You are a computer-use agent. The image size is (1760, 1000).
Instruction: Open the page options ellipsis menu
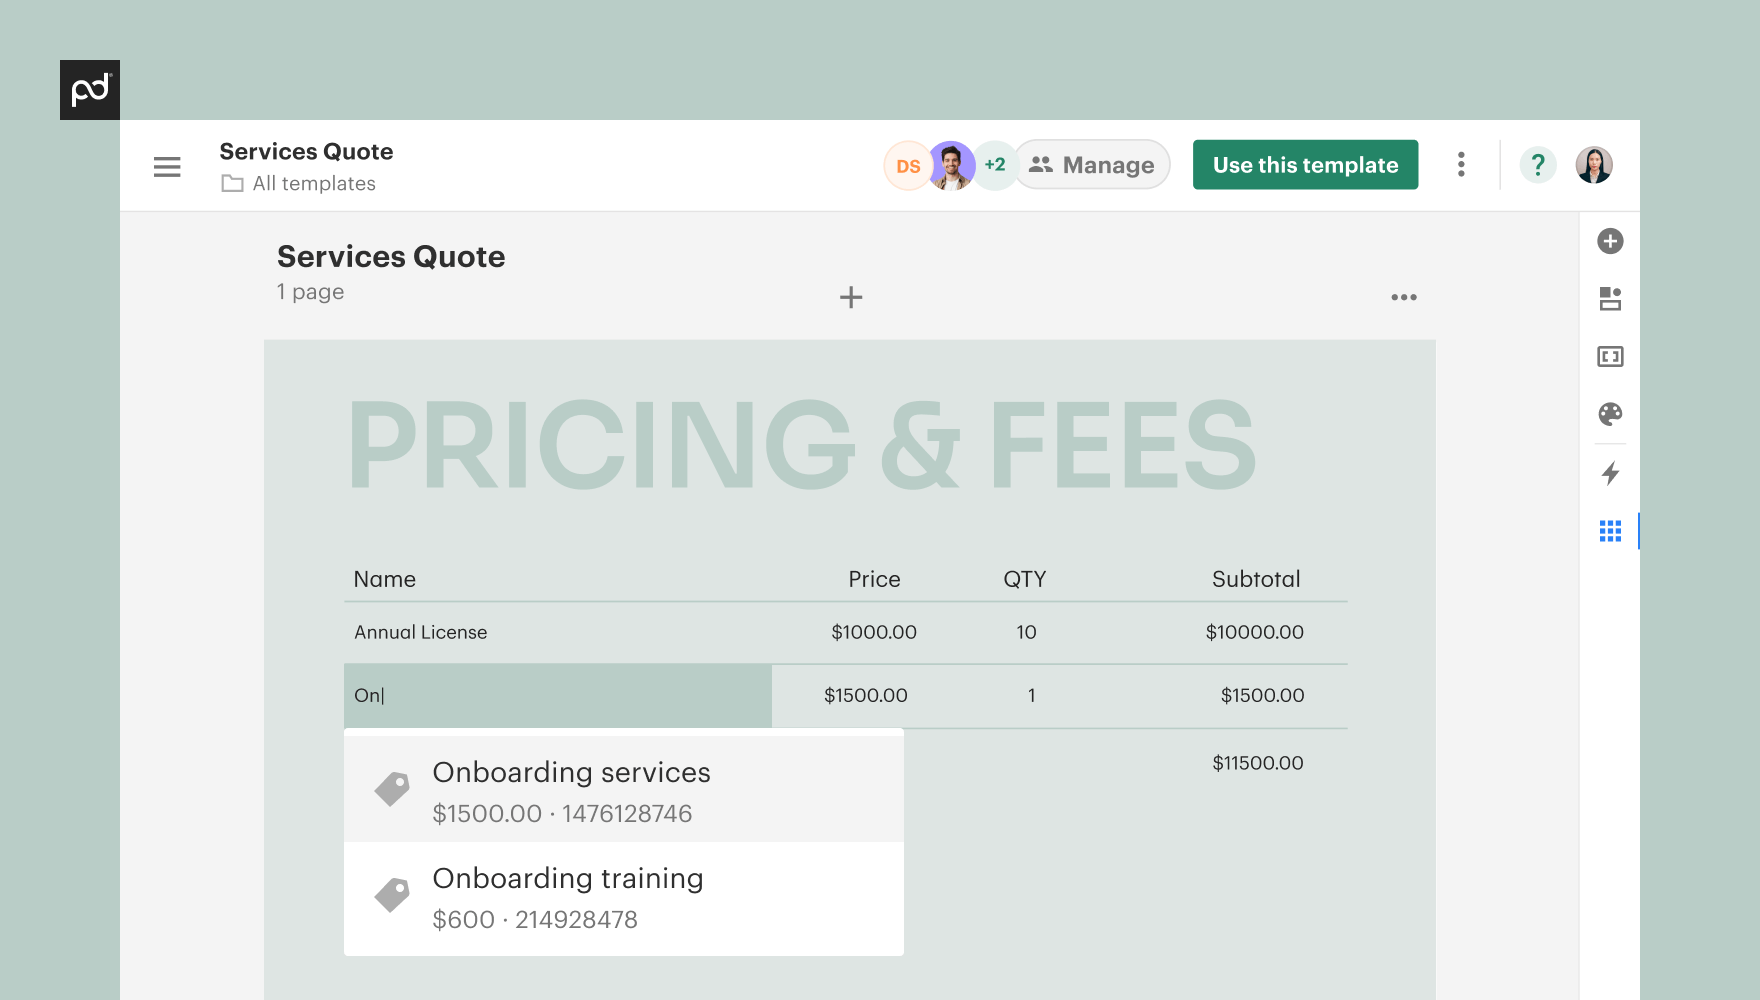click(1404, 297)
